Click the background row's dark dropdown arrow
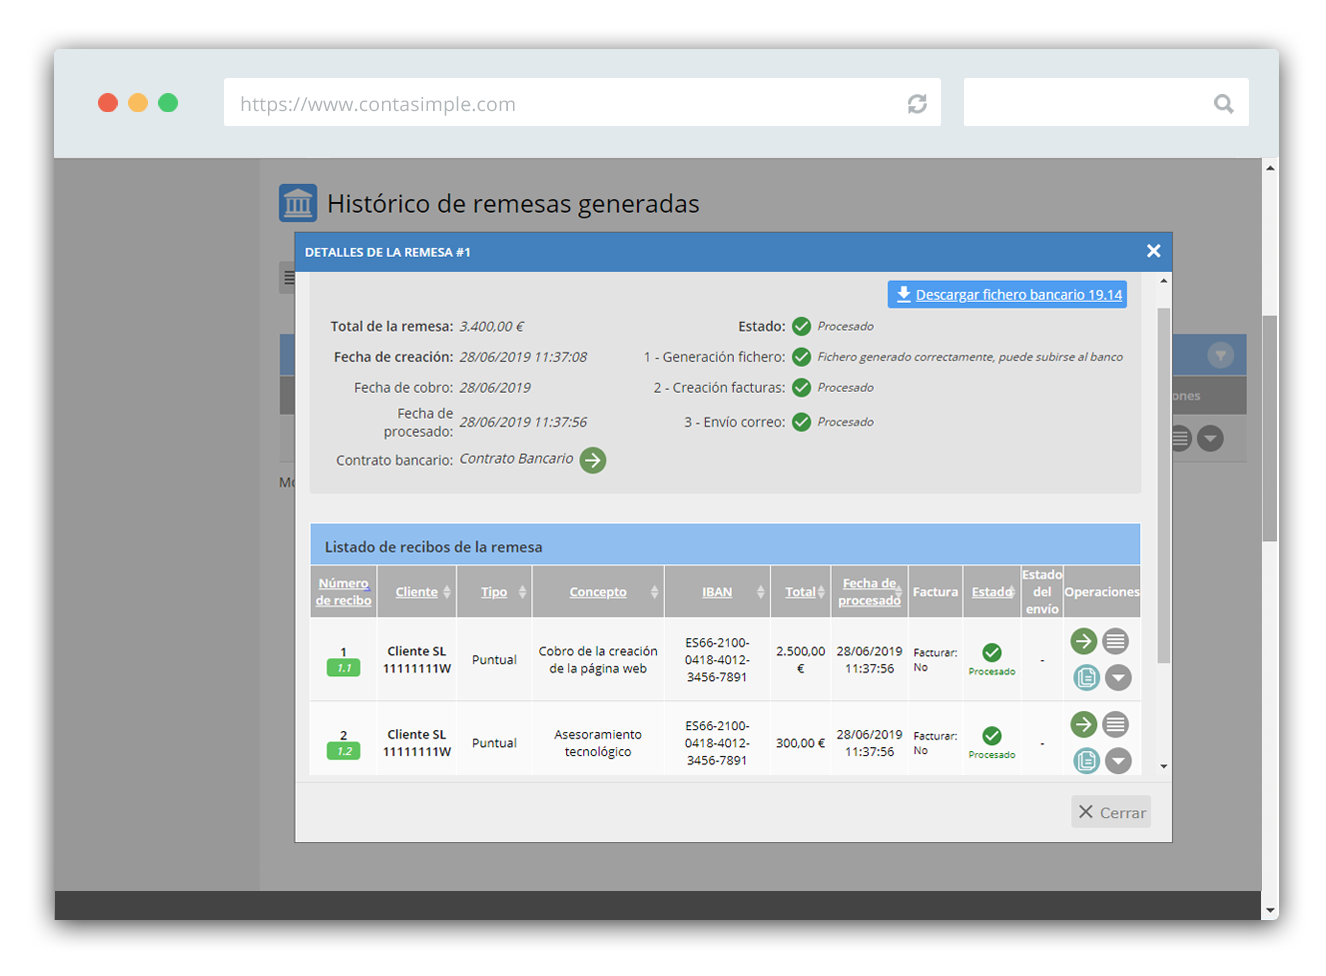This screenshot has height=976, width=1326. [x=1210, y=438]
